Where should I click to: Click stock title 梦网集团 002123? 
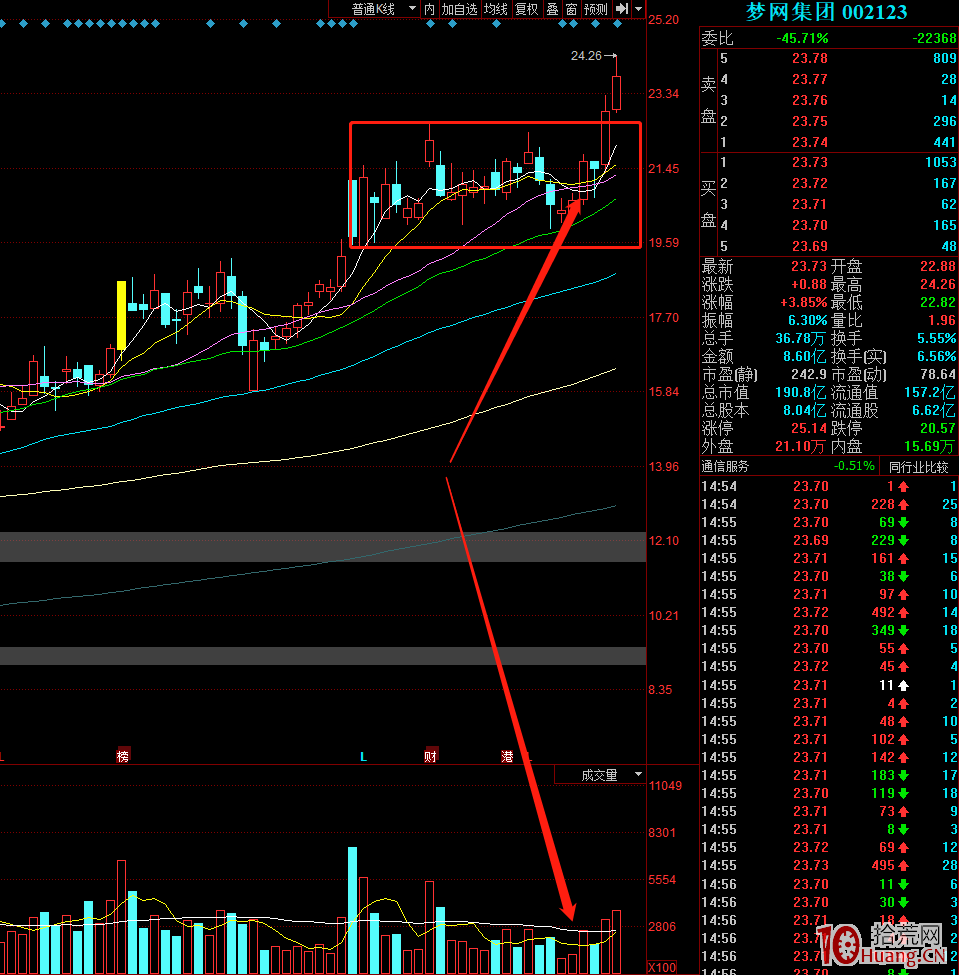click(826, 11)
